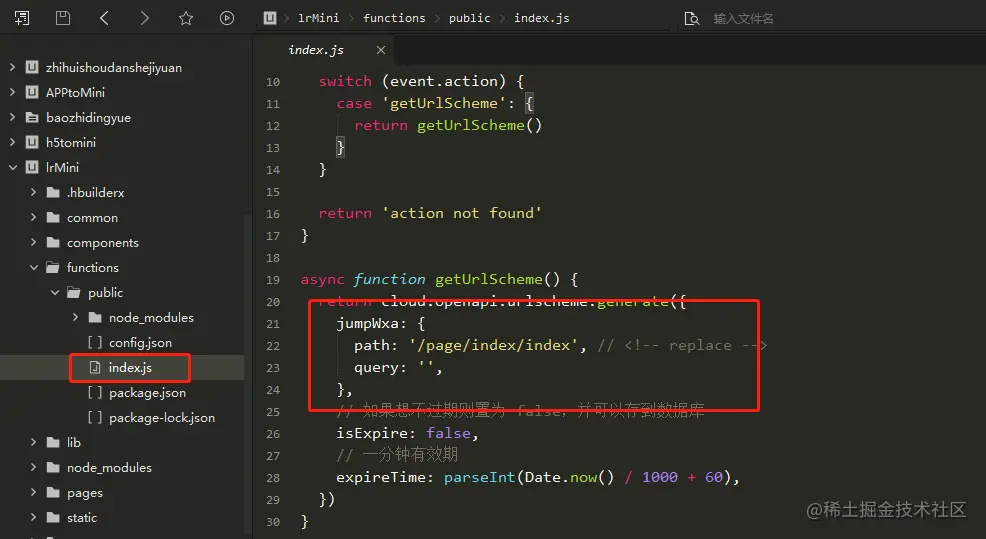Click the new file toolbar icon
The width and height of the screenshot is (986, 539).
(22, 18)
